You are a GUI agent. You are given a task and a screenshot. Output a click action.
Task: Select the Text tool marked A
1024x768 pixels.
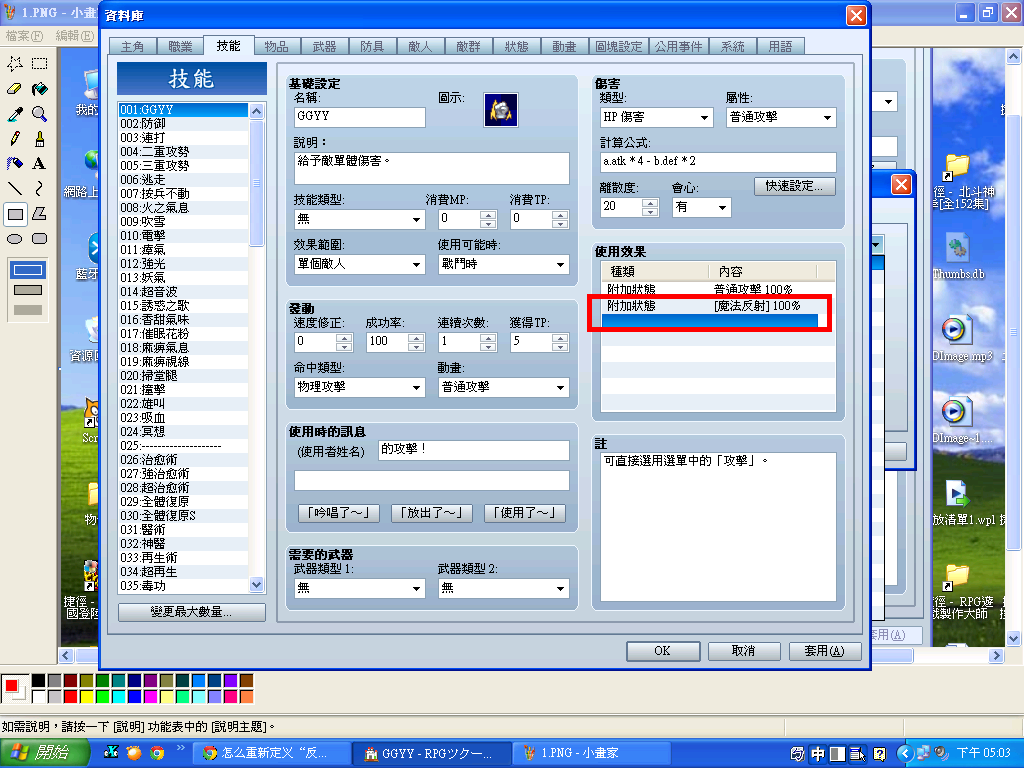40,163
